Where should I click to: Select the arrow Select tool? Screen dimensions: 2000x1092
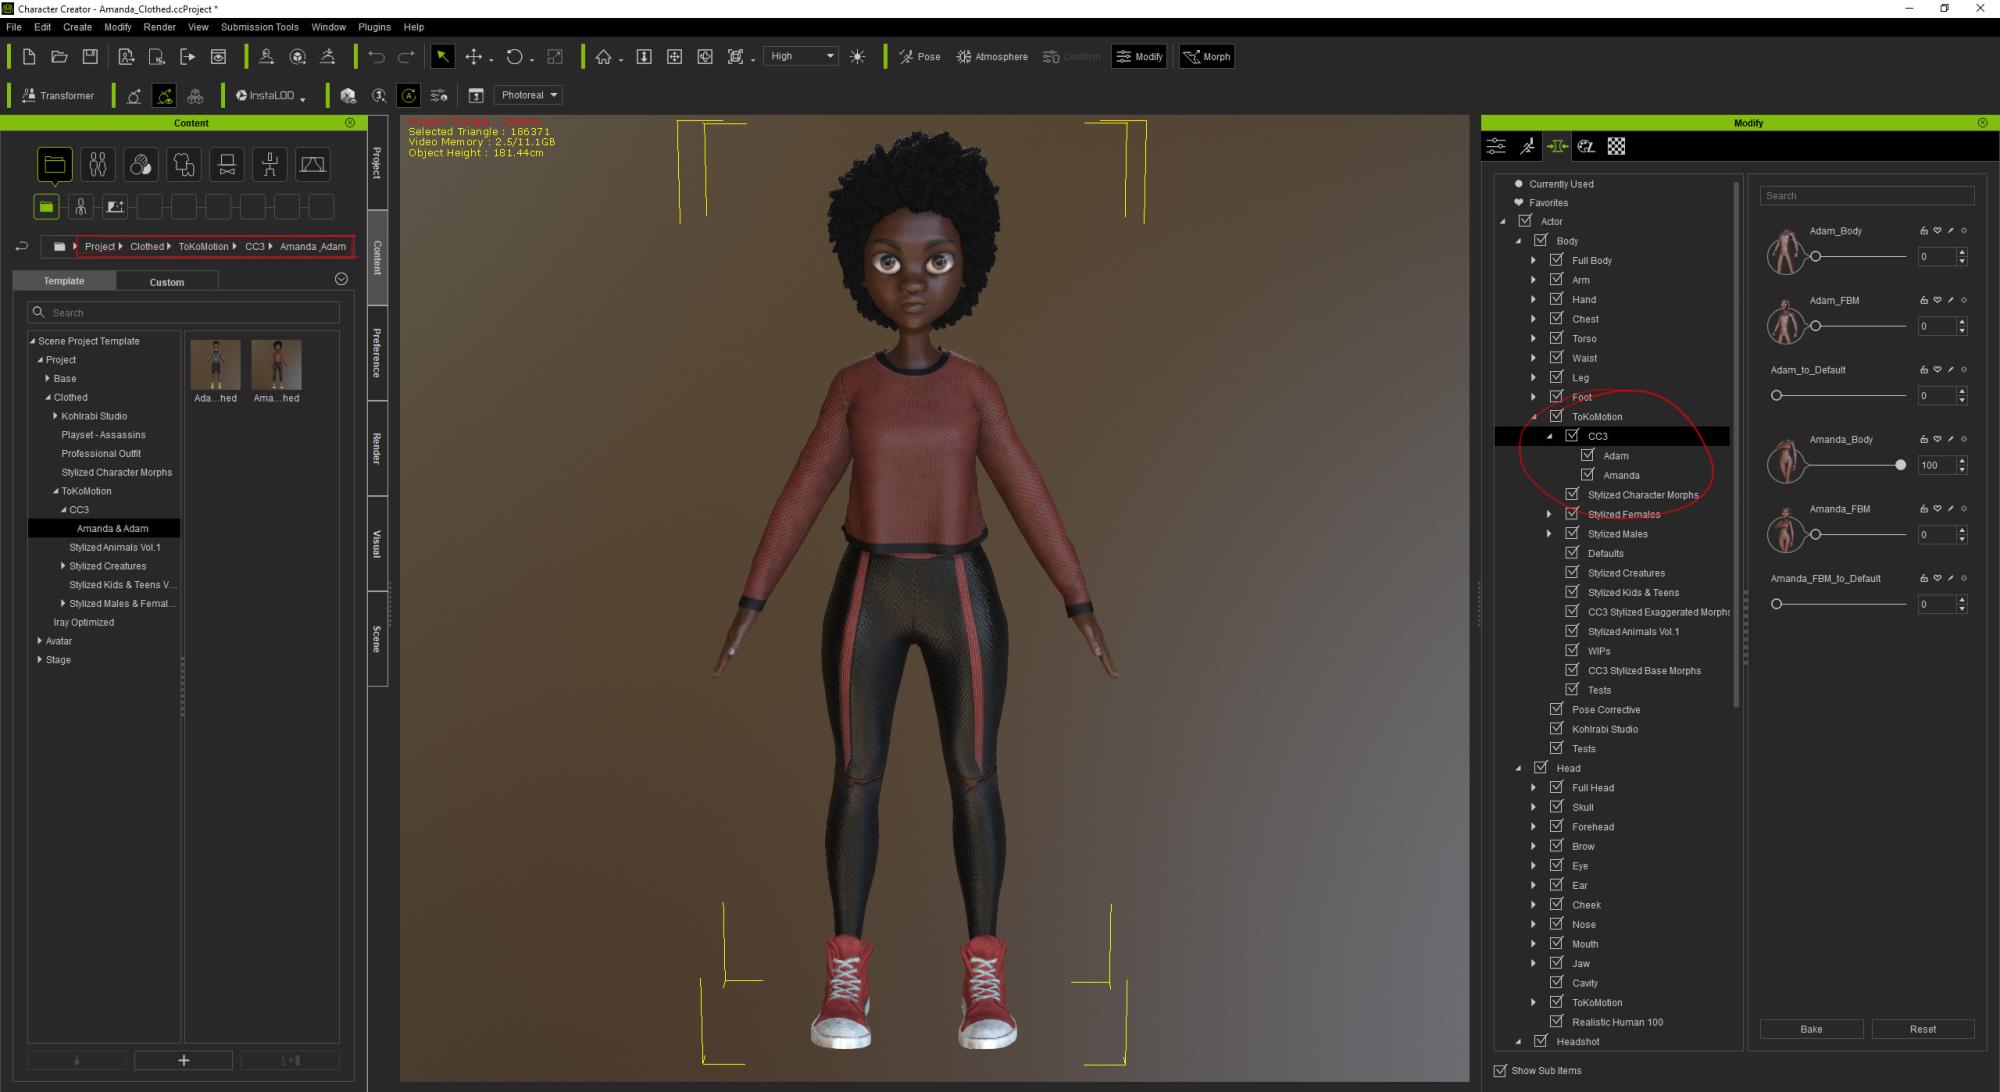pos(442,57)
